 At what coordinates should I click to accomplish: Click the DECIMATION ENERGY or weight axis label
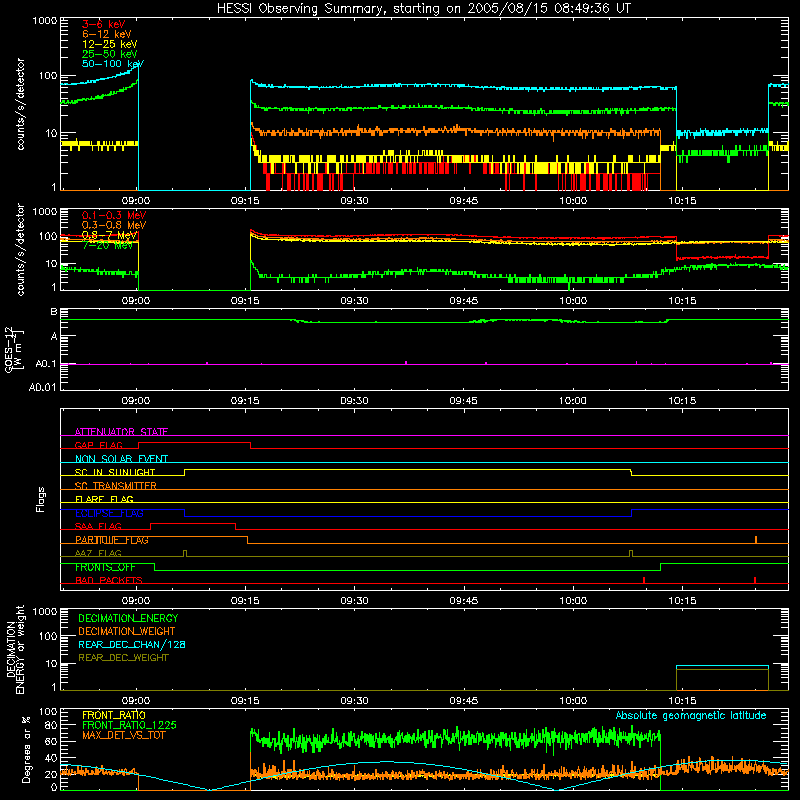[15, 649]
